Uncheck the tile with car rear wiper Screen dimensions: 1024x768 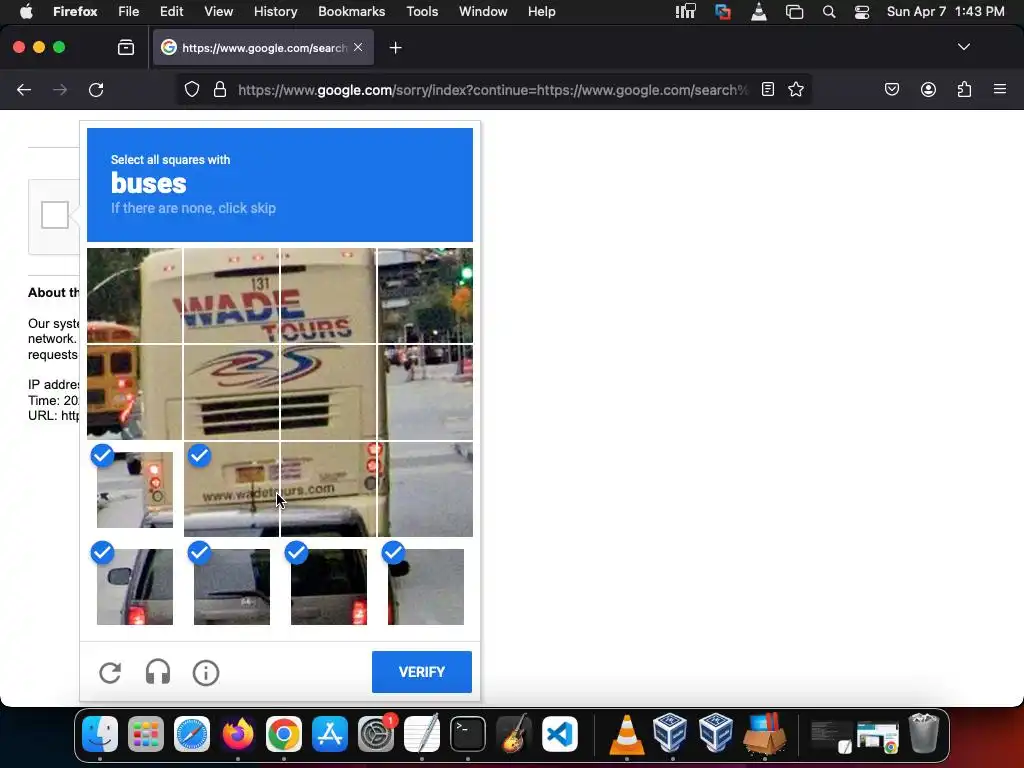(231, 586)
